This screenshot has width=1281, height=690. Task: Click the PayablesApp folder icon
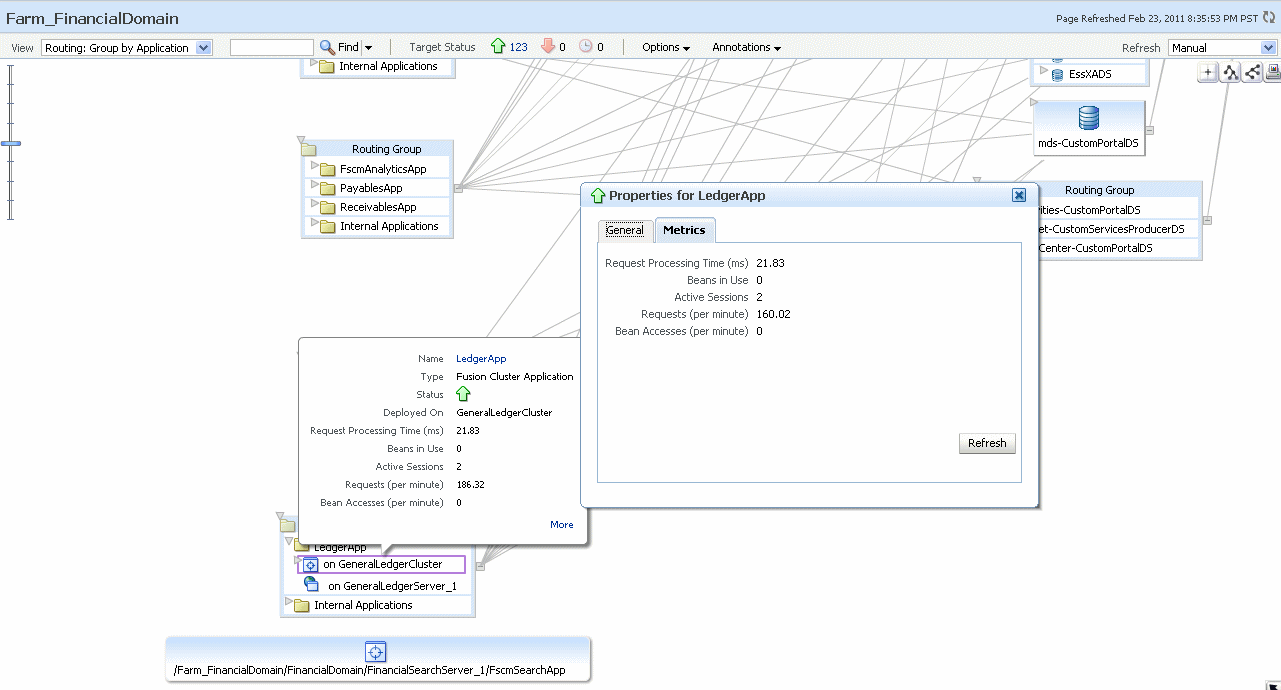(x=327, y=188)
